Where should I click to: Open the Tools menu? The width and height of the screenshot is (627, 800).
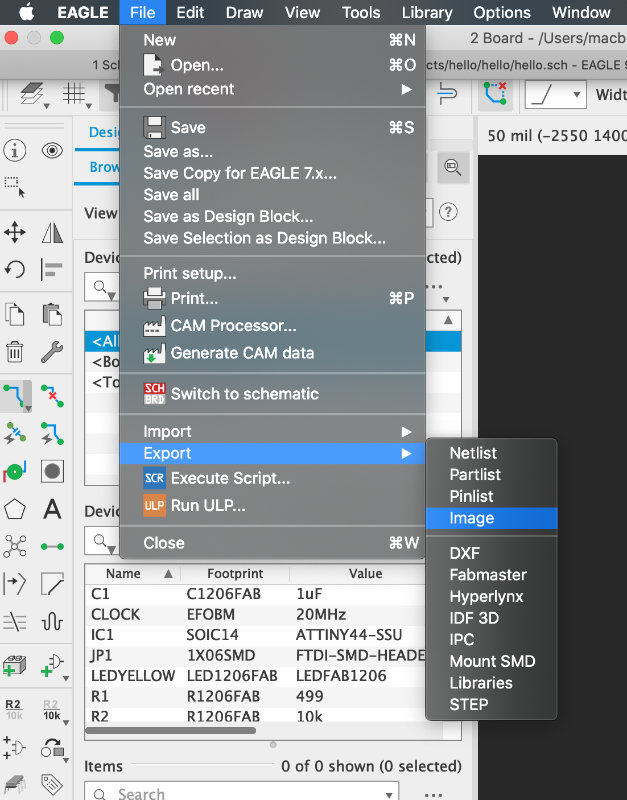point(361,12)
